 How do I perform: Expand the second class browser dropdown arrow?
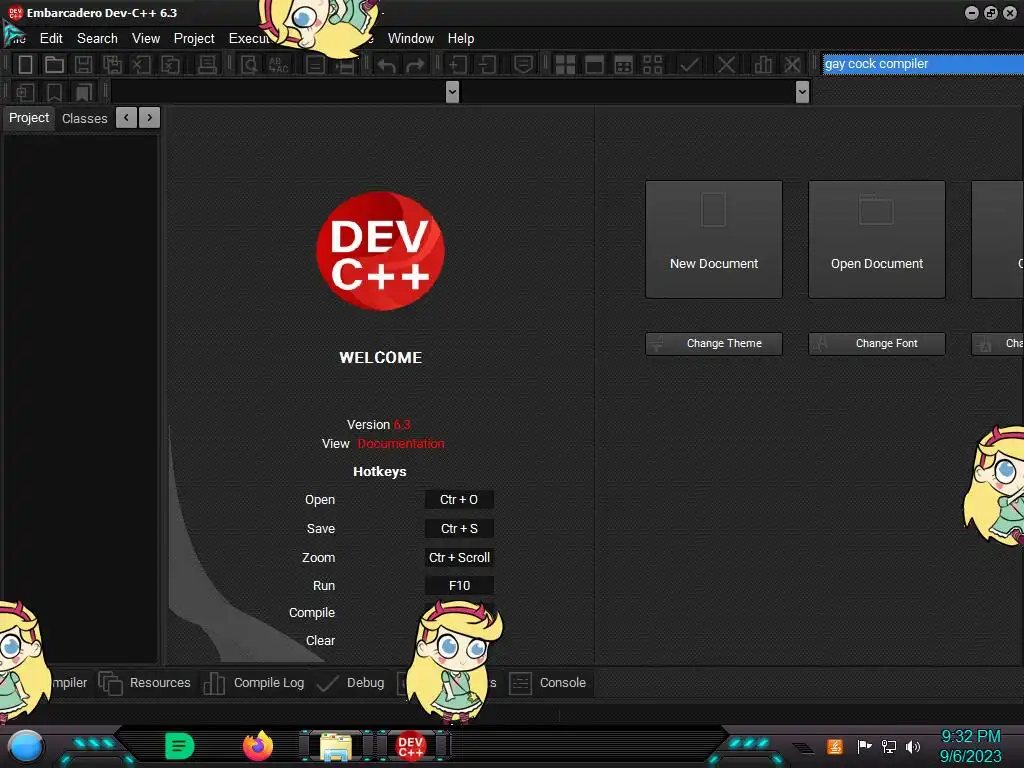[x=803, y=91]
